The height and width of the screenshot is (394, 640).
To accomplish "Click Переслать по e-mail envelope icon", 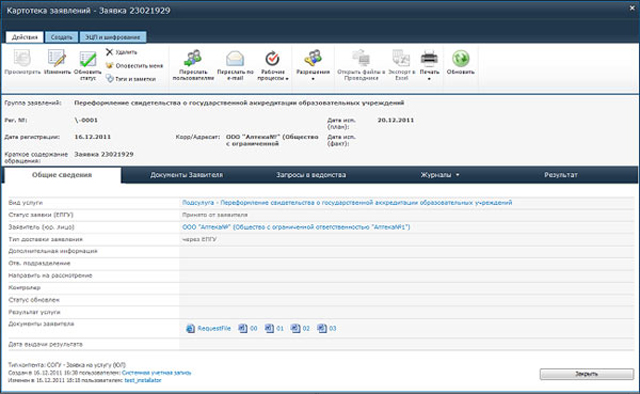I will (x=235, y=59).
